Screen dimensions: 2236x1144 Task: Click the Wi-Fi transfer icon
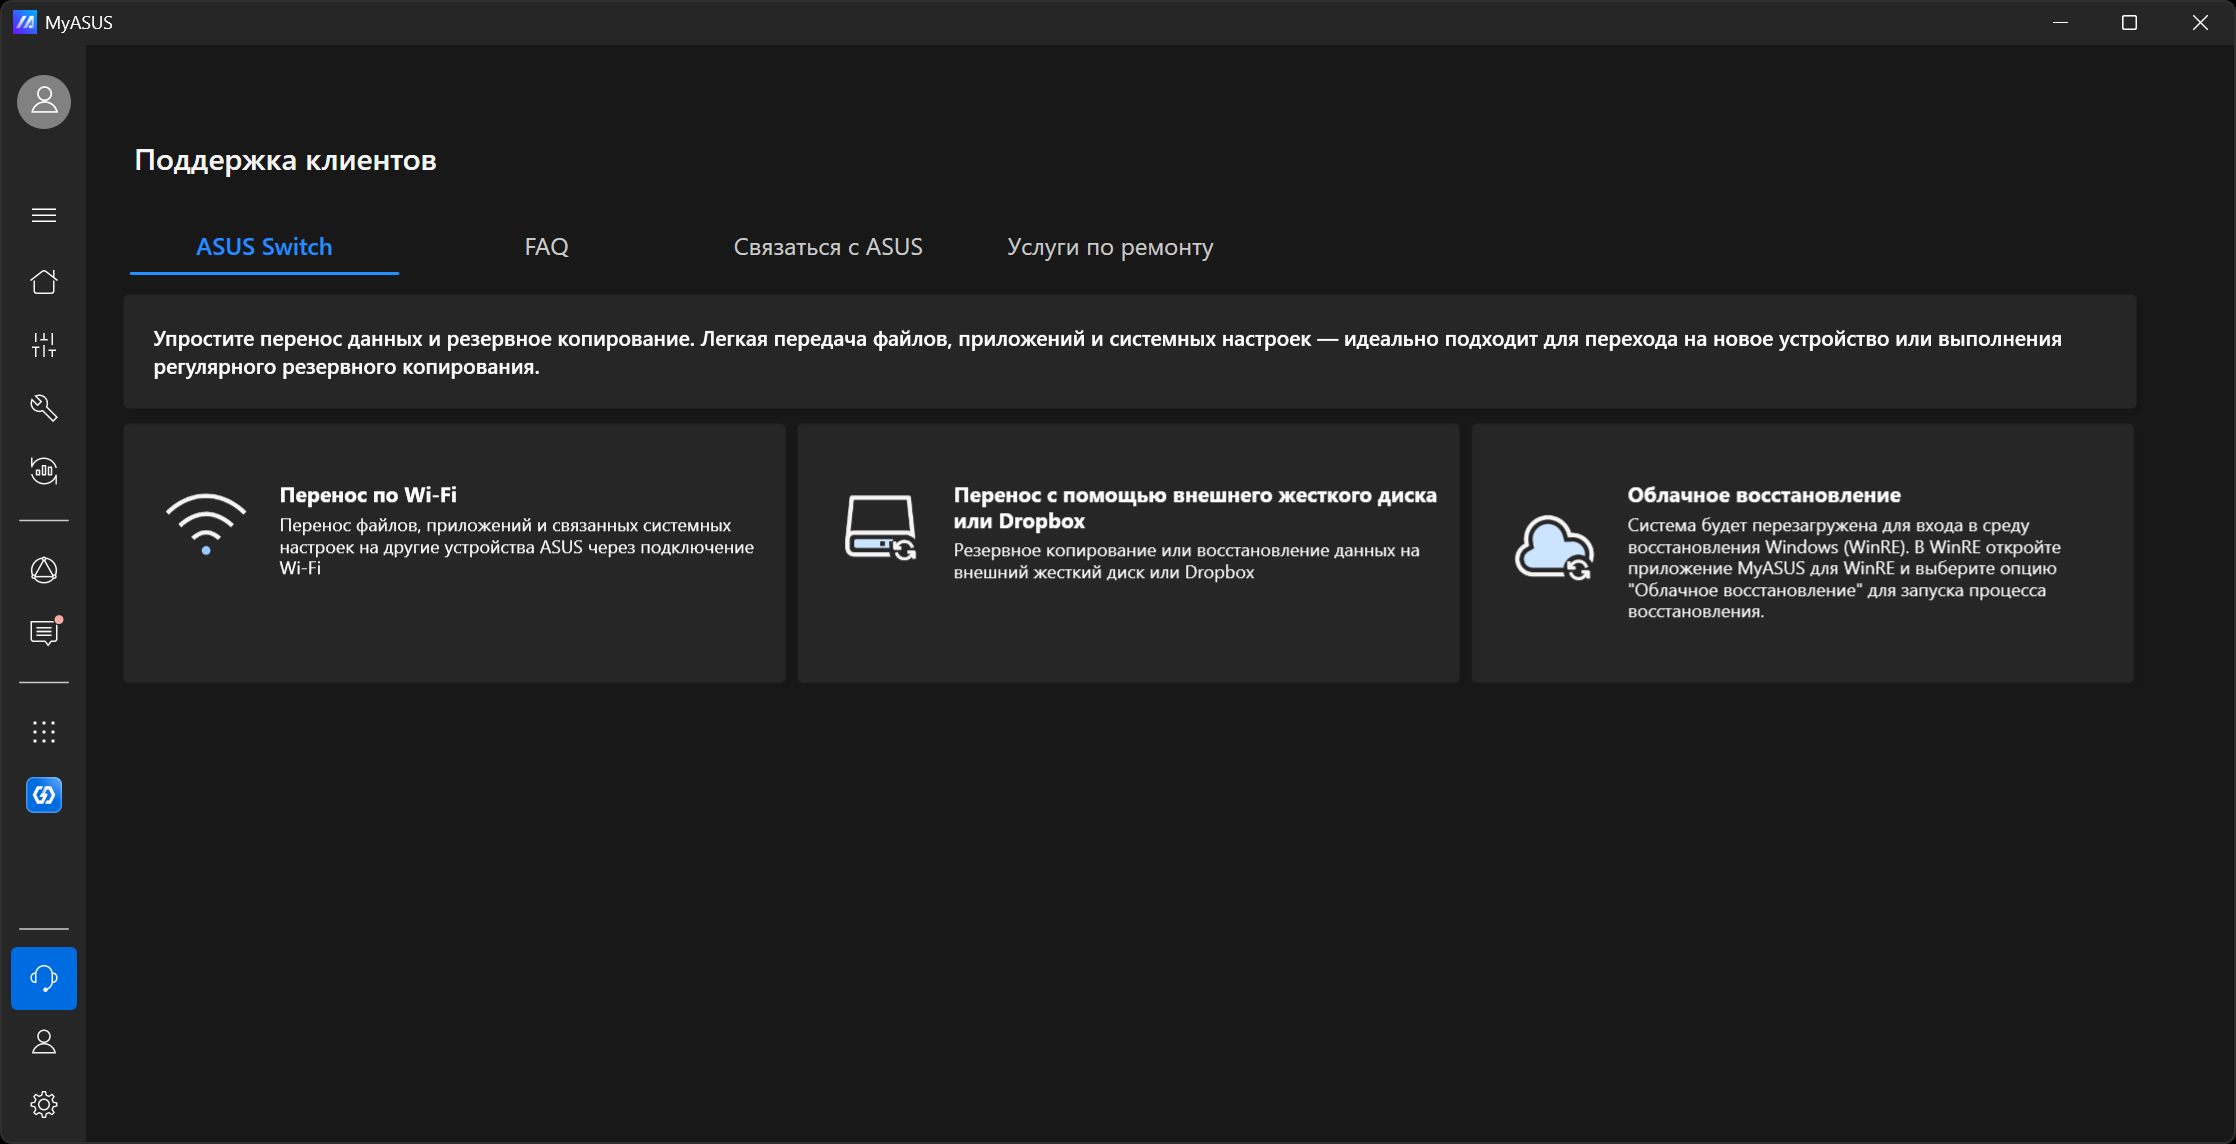tap(206, 524)
